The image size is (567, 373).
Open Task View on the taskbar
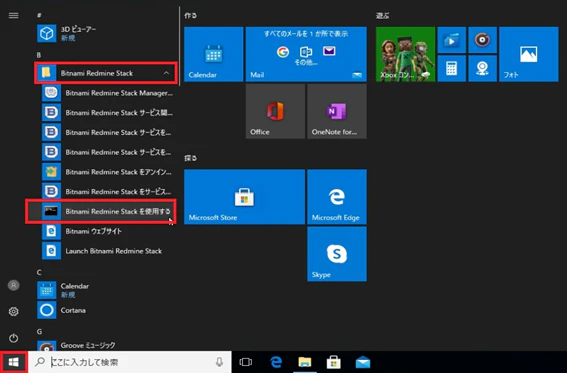[x=246, y=362]
